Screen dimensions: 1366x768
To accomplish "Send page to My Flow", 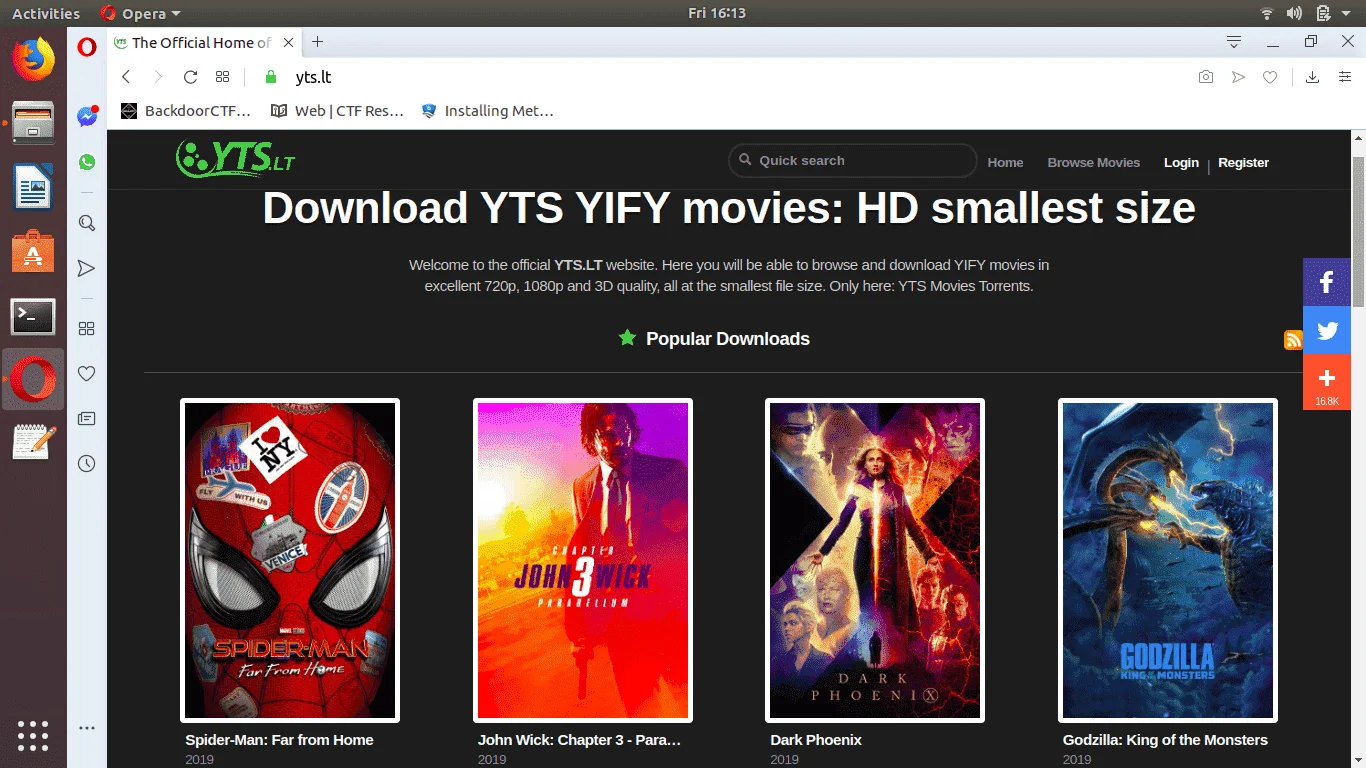I will tap(1238, 77).
